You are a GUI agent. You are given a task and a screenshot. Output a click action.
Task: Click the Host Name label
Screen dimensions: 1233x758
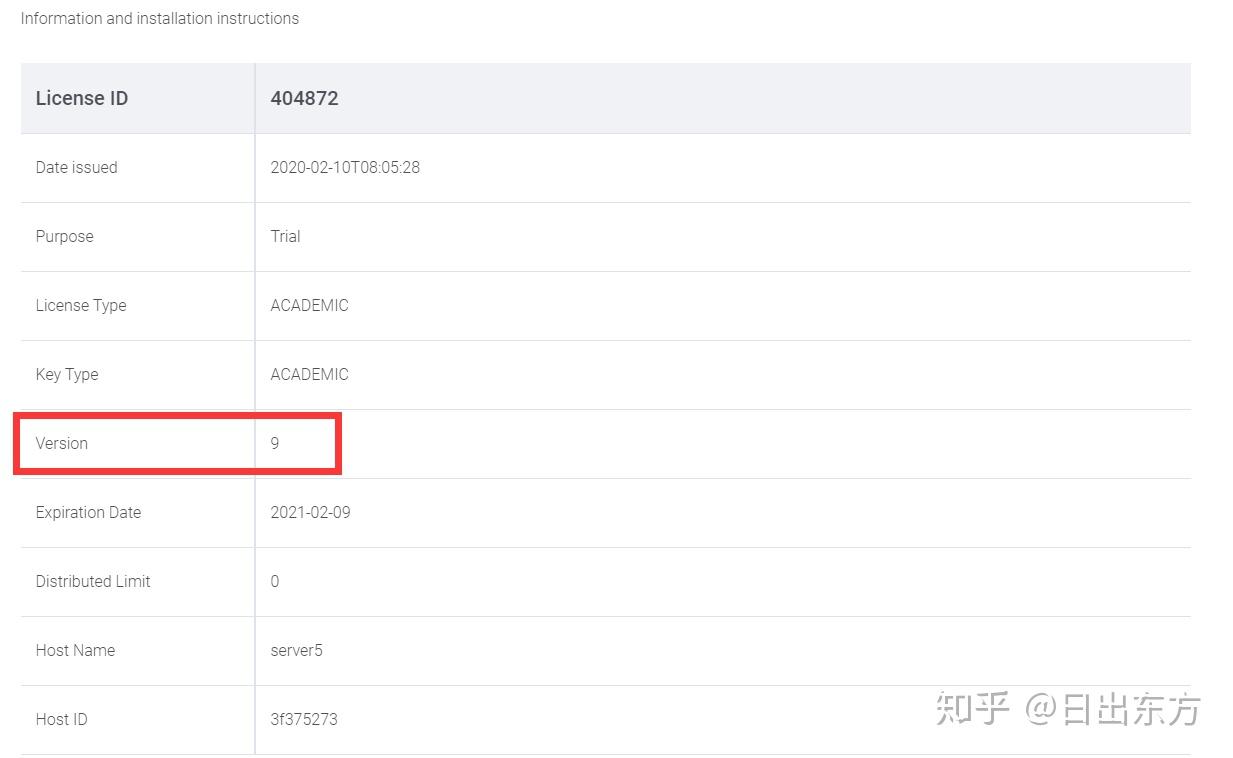75,650
